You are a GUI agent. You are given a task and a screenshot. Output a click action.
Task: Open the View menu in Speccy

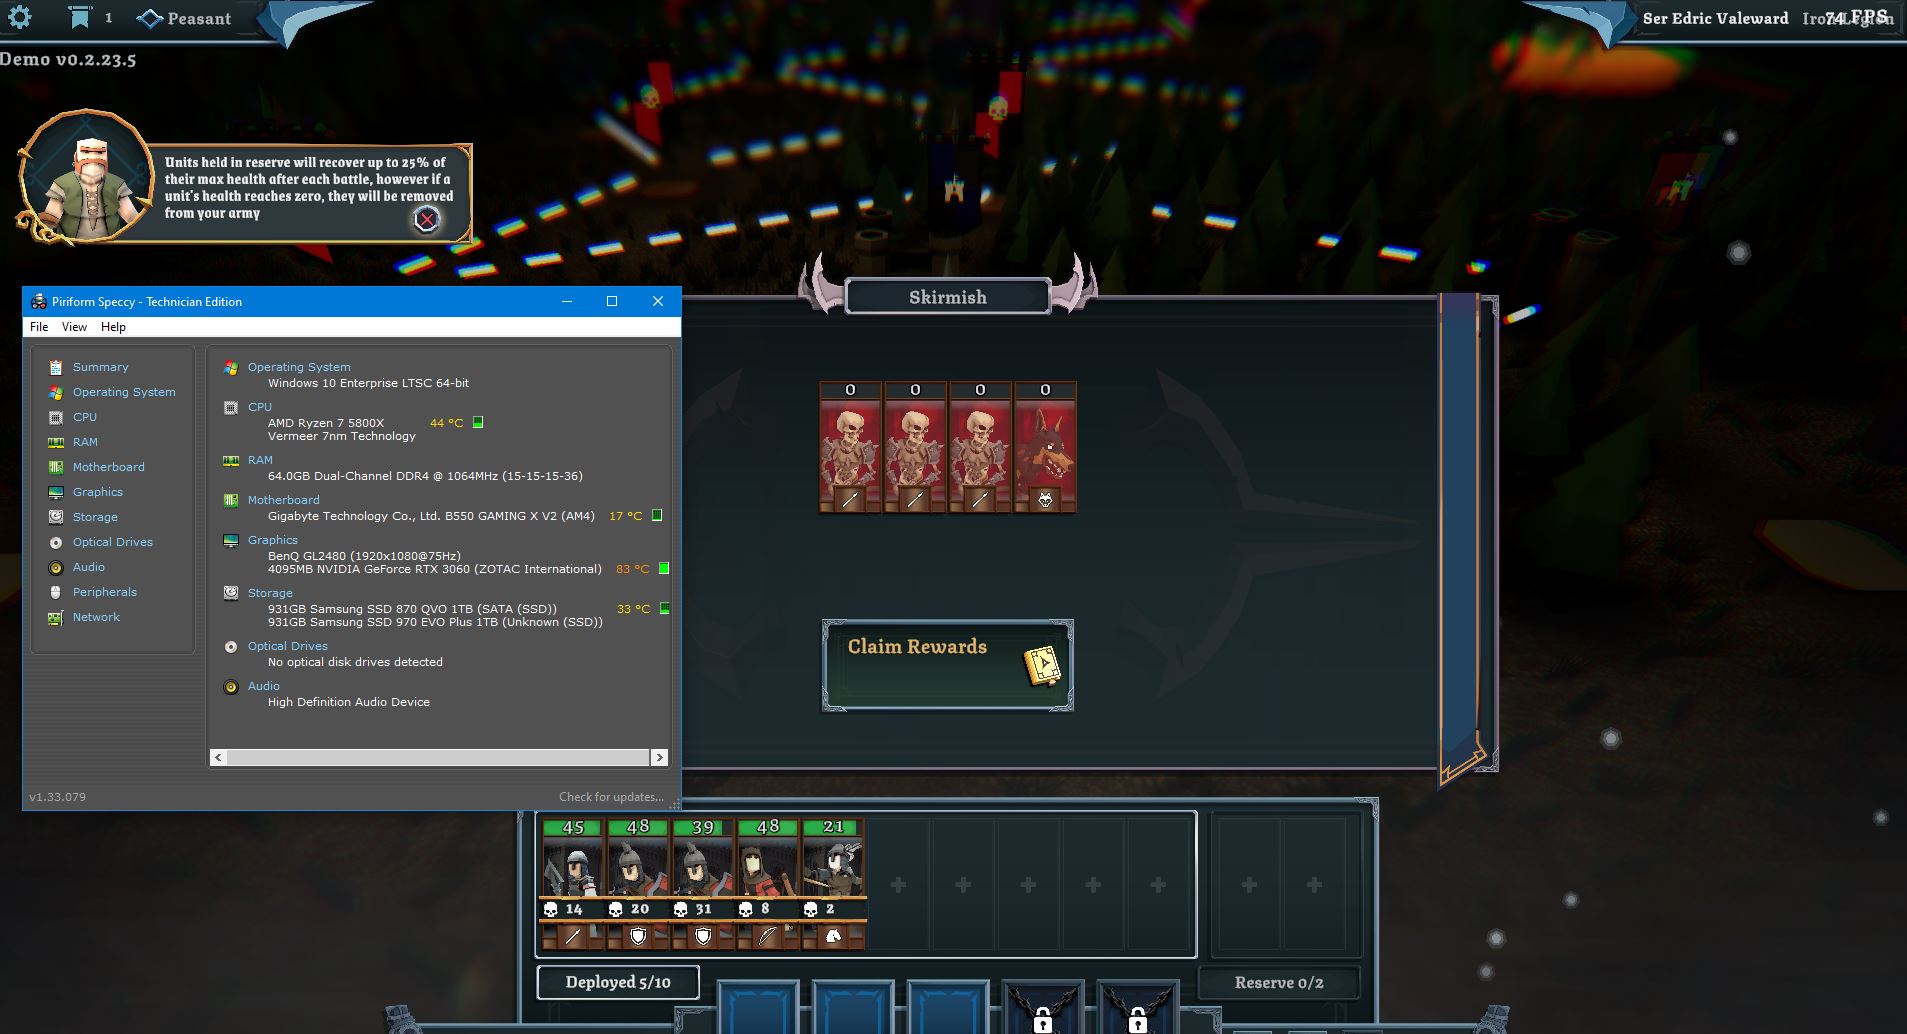(74, 327)
